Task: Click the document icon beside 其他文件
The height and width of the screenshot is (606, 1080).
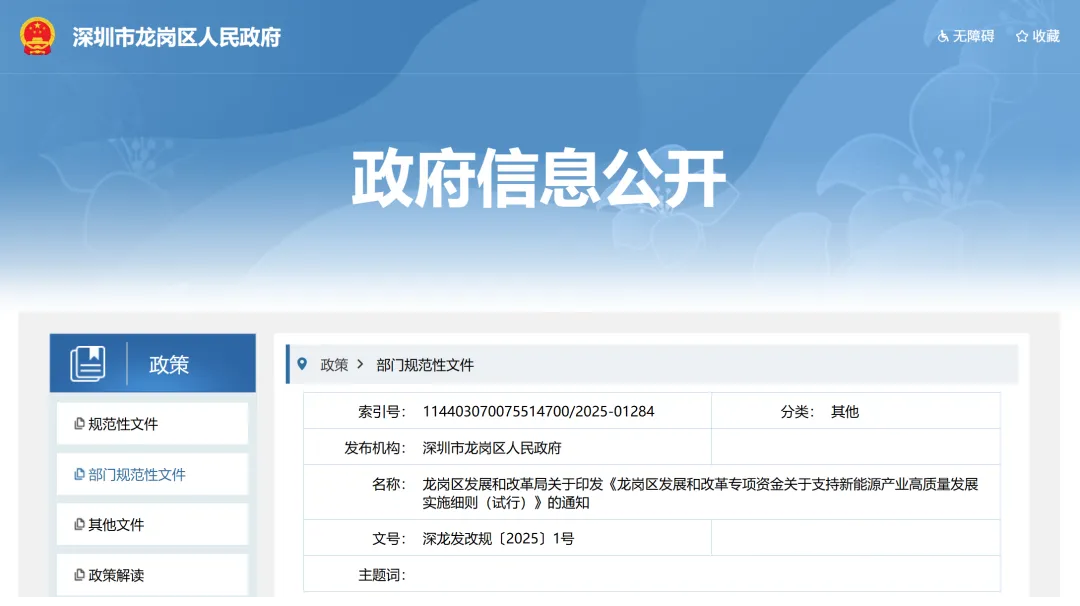Action: [79, 525]
